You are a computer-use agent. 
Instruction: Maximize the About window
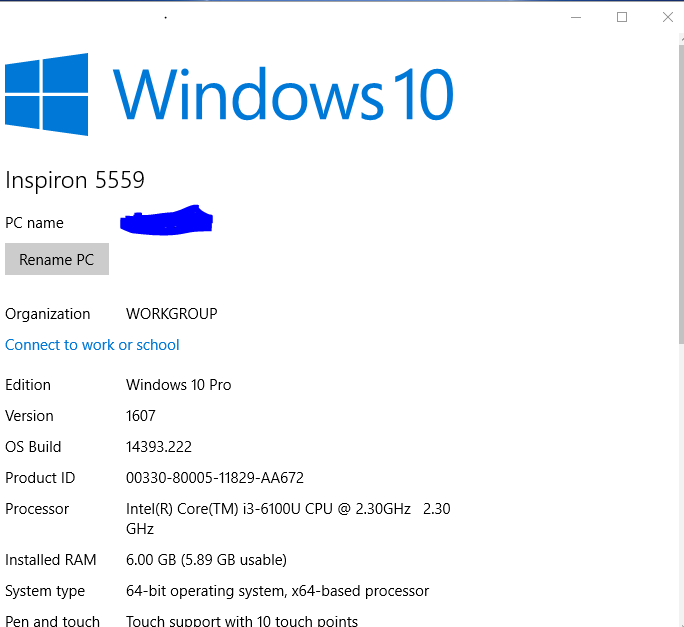pos(622,17)
